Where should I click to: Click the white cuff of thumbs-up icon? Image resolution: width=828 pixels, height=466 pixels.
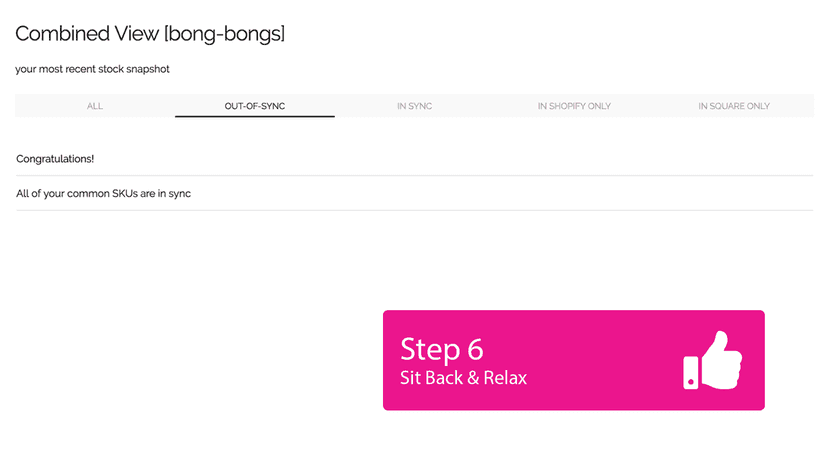[x=691, y=373]
